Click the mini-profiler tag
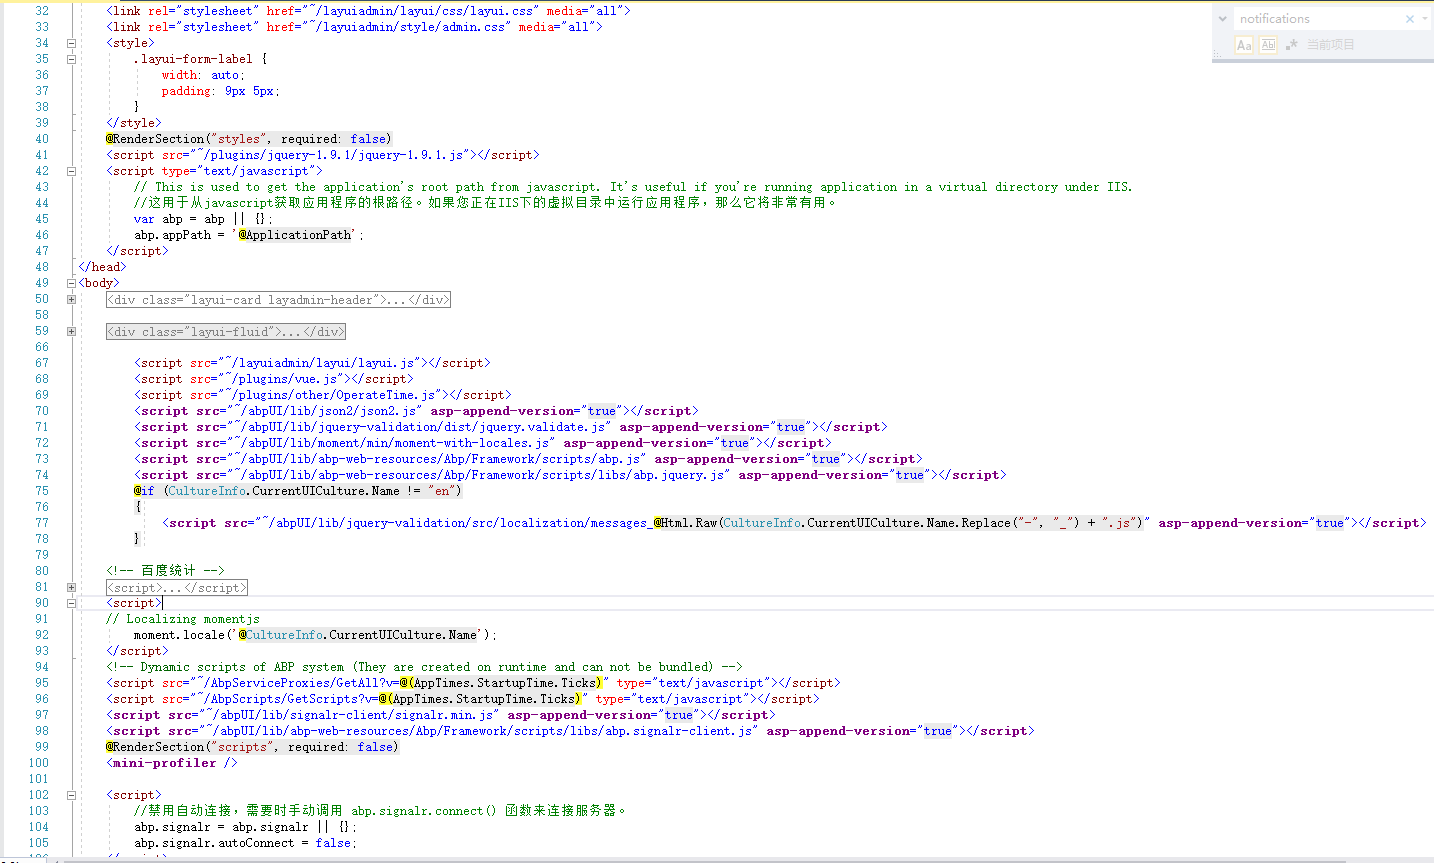This screenshot has height=863, width=1434. point(172,763)
